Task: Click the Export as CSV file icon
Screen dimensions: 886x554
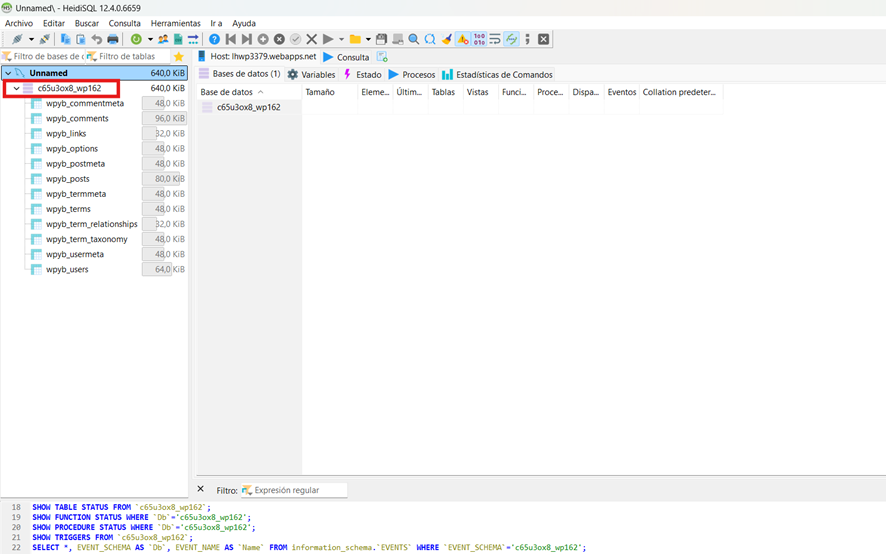Action: click(178, 39)
